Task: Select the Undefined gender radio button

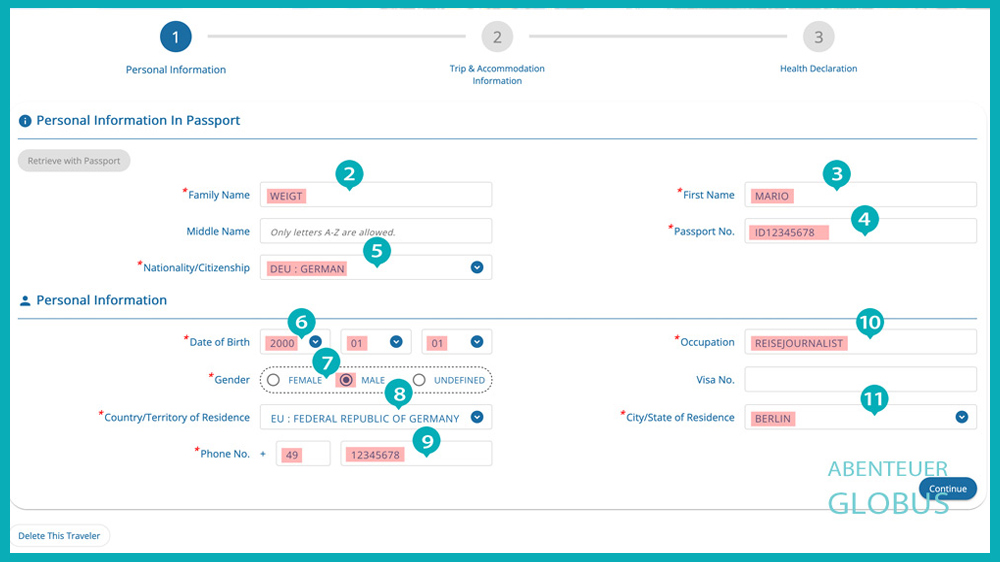Action: (419, 380)
